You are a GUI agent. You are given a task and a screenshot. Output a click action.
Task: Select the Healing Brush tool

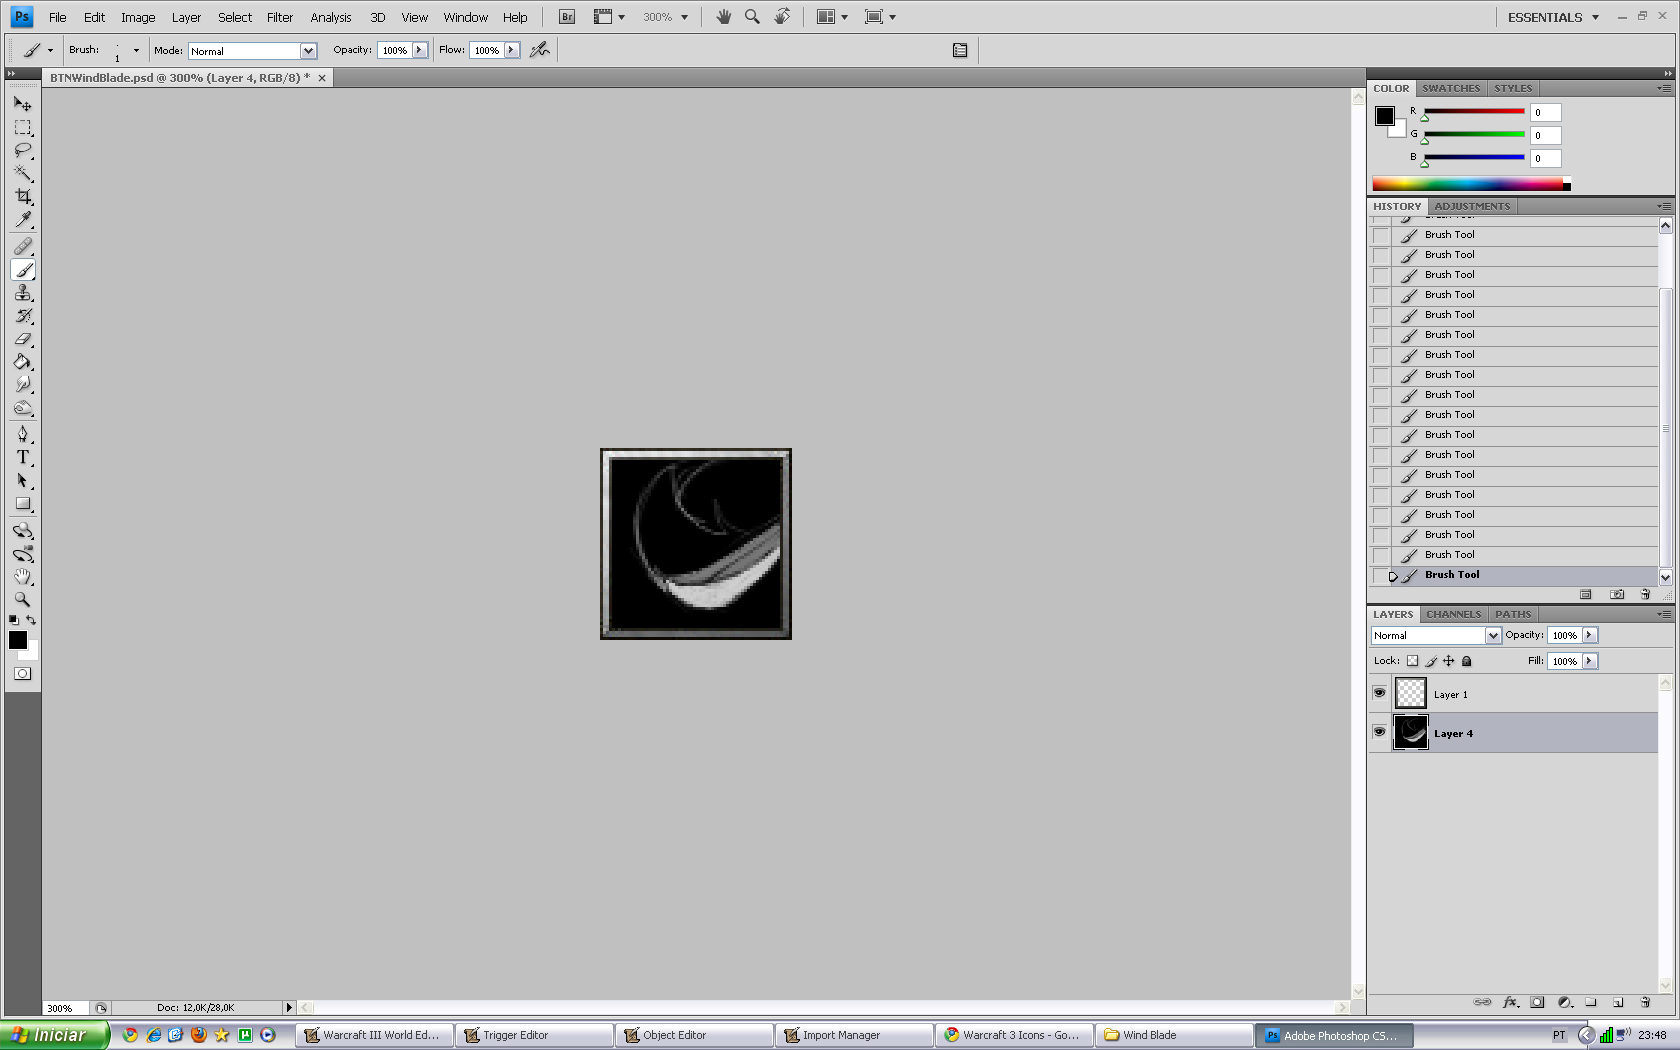[23, 246]
